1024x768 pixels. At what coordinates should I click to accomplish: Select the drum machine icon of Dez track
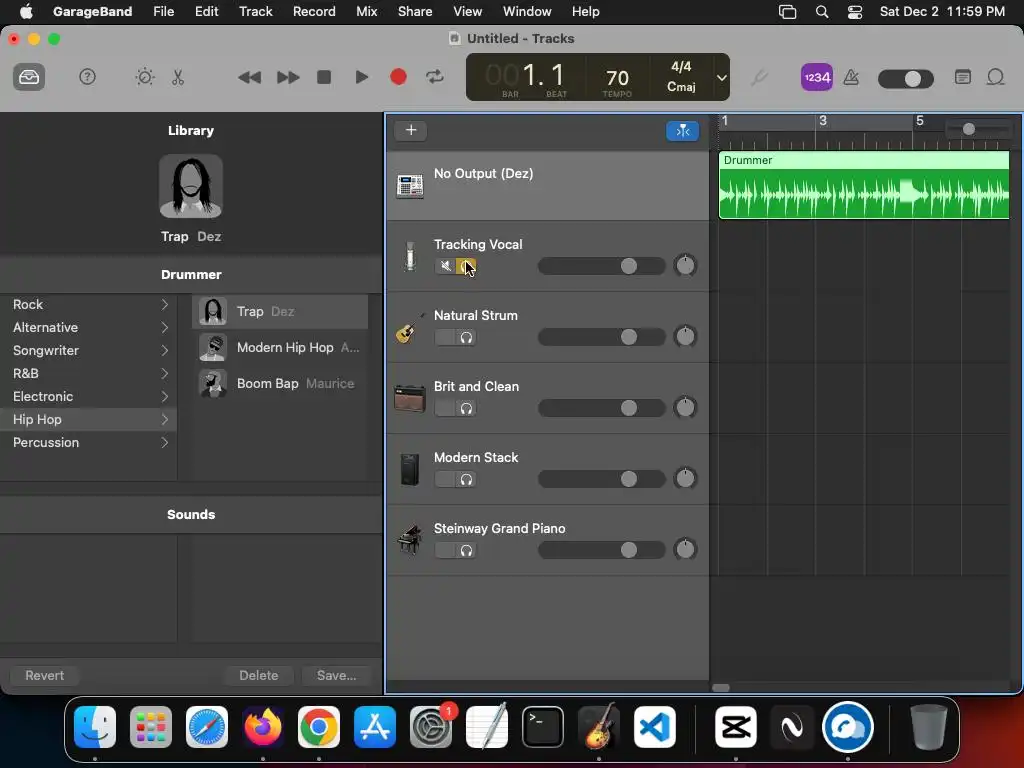click(410, 186)
